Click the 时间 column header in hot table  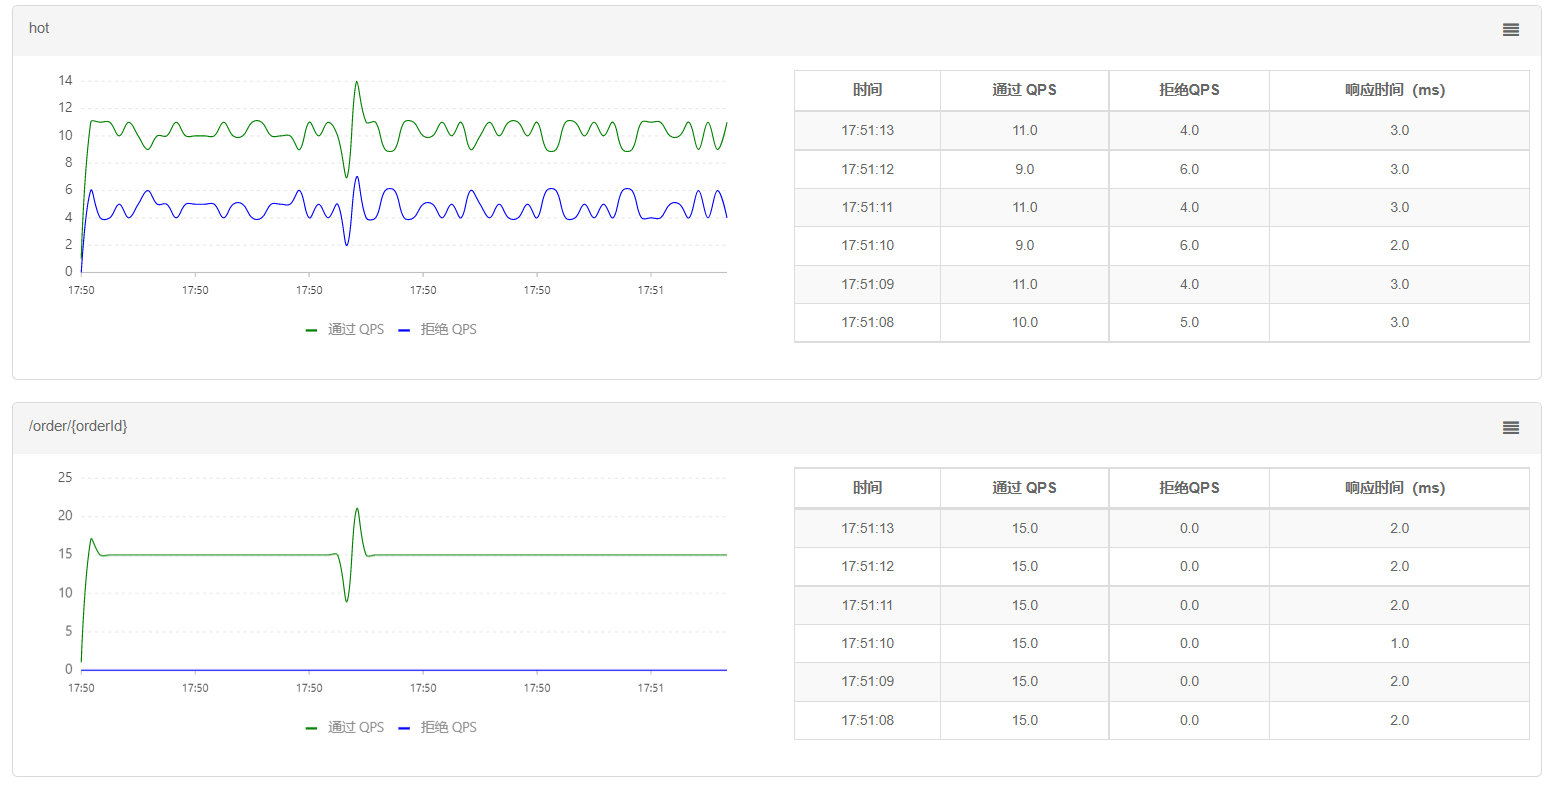[867, 90]
